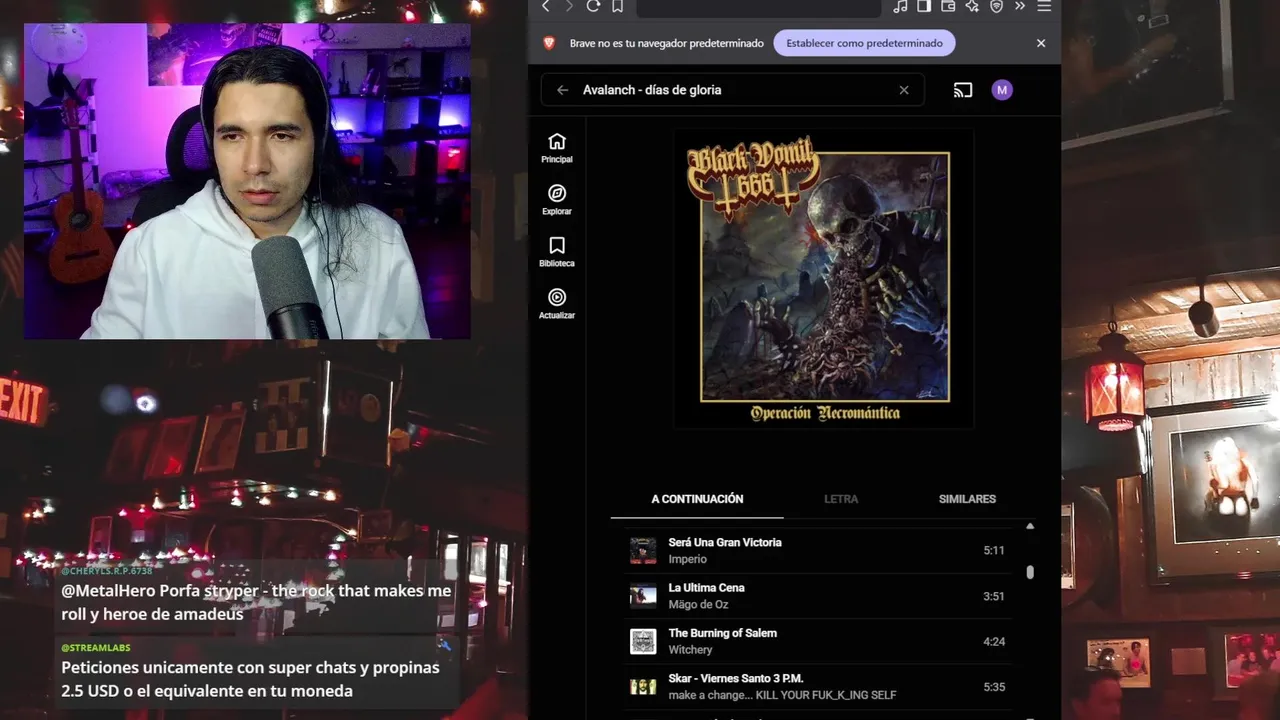Screen dimensions: 1280x720
Task: Click the browser address bar
Action: click(758, 7)
